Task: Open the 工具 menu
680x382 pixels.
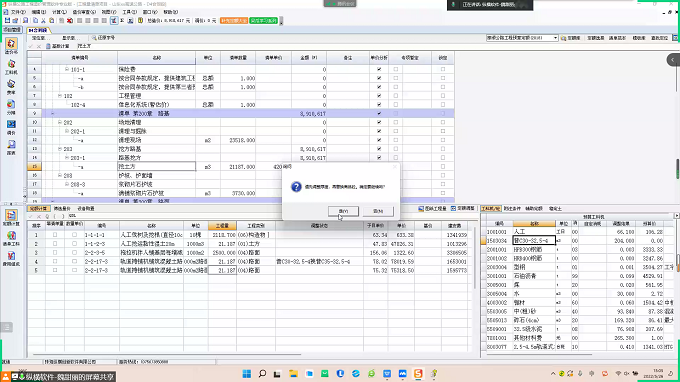Action: [x=129, y=12]
